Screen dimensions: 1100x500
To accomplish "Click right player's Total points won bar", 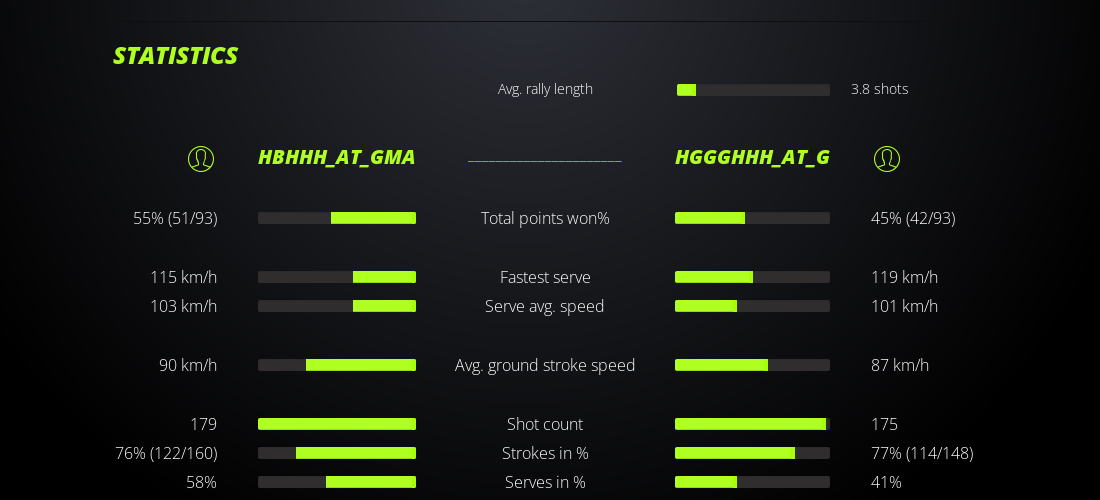I will pyautogui.click(x=752, y=218).
